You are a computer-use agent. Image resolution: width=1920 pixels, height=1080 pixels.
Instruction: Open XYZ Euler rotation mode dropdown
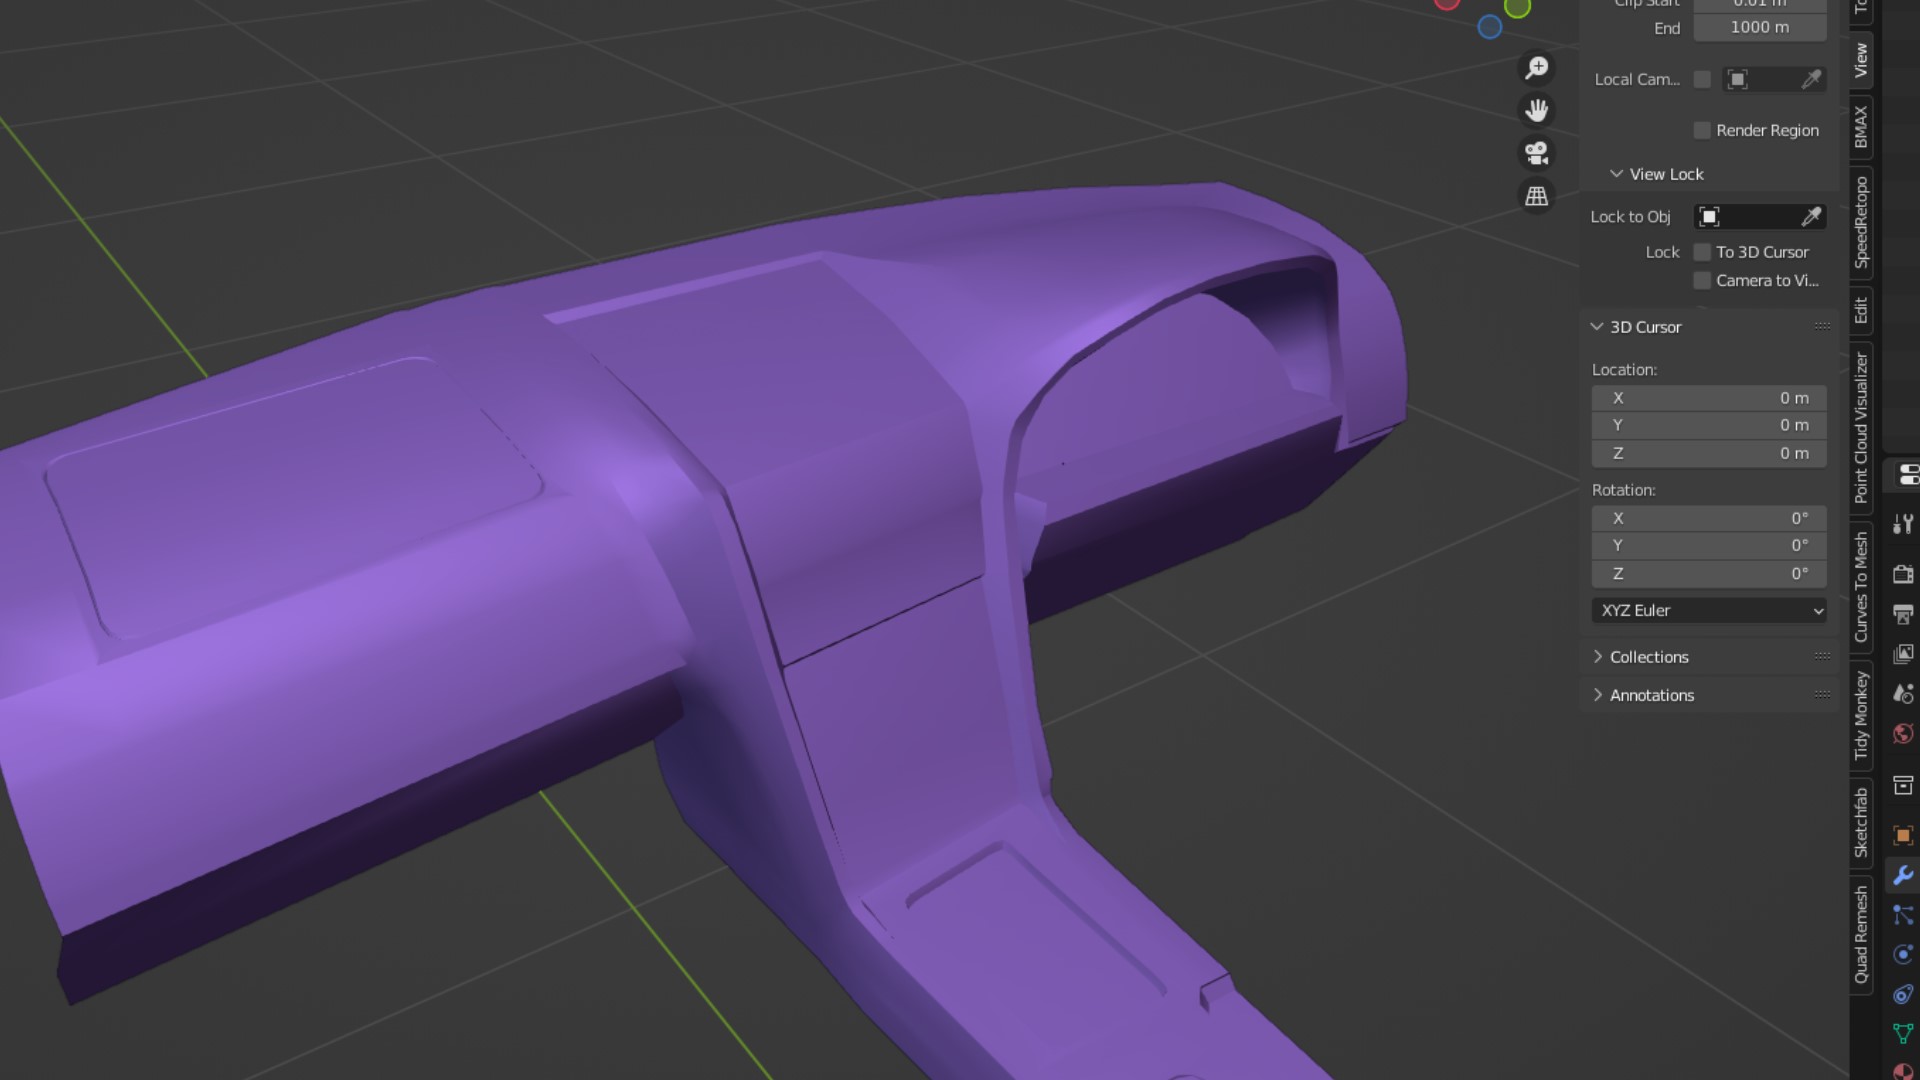(1709, 611)
